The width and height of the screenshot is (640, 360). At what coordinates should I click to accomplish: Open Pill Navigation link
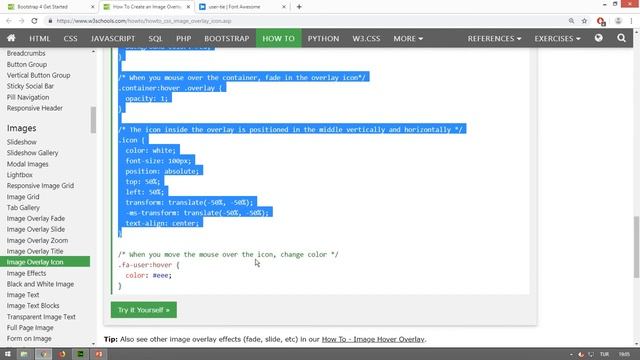(28, 97)
